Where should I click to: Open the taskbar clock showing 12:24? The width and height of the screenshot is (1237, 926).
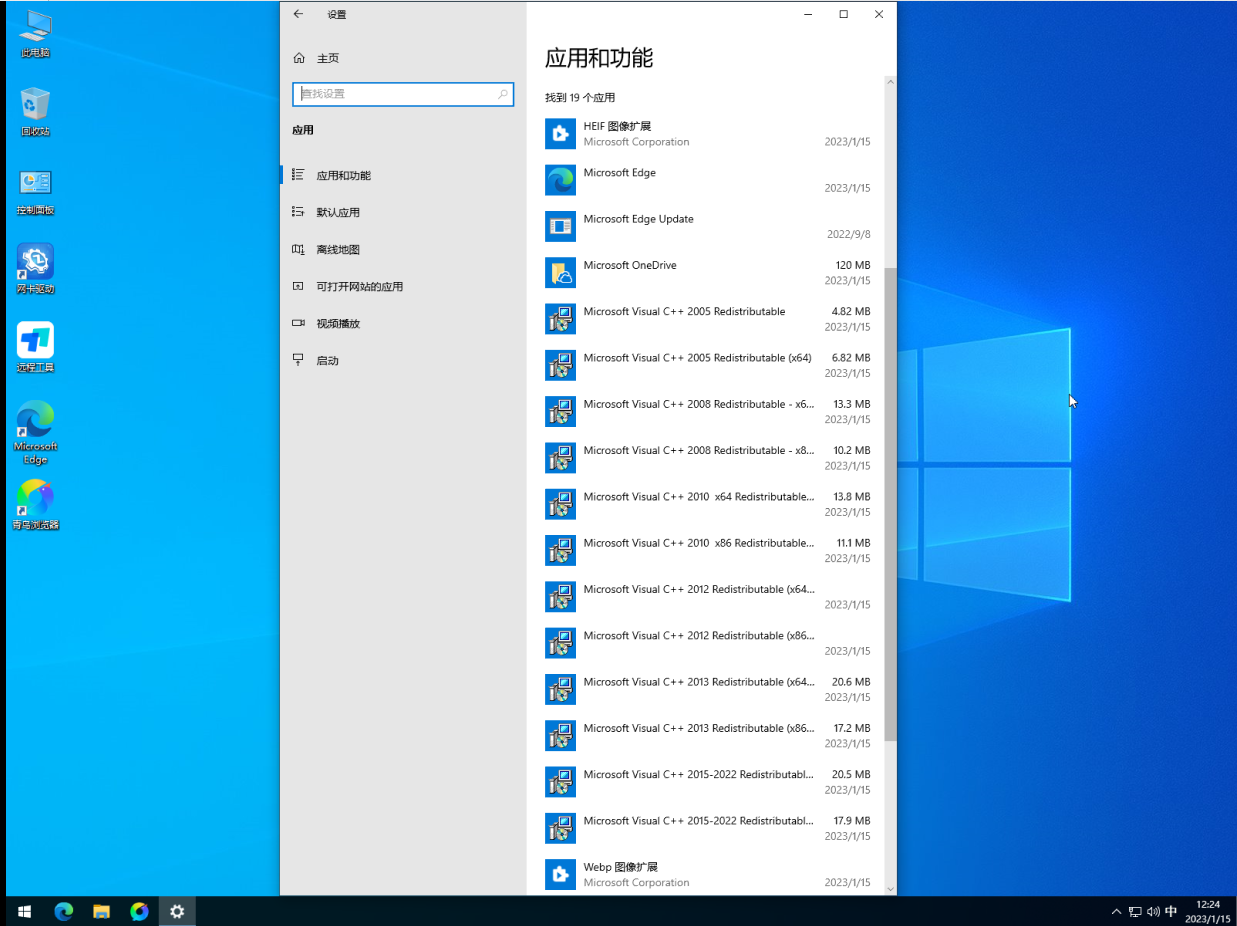tap(1208, 912)
